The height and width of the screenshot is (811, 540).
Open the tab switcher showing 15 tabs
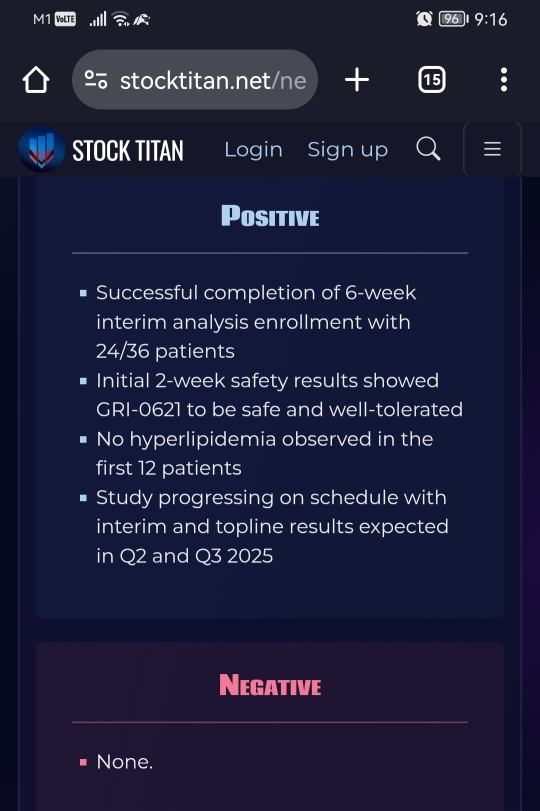(x=432, y=80)
